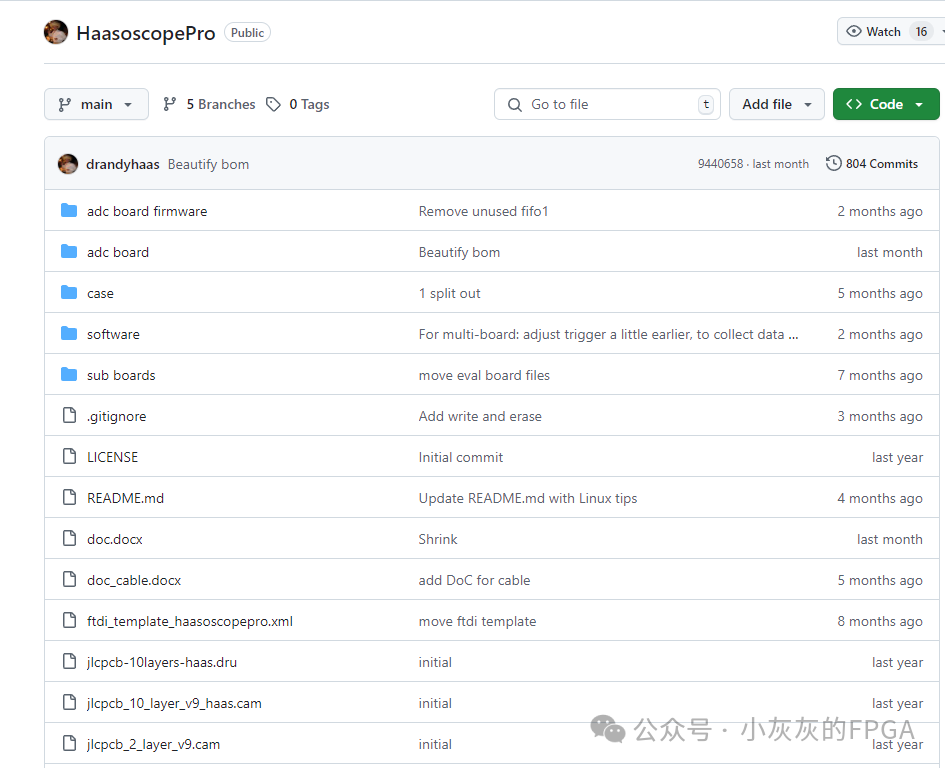Click the file icon next to doc.docx
Viewport: 945px width, 768px height.
click(69, 539)
